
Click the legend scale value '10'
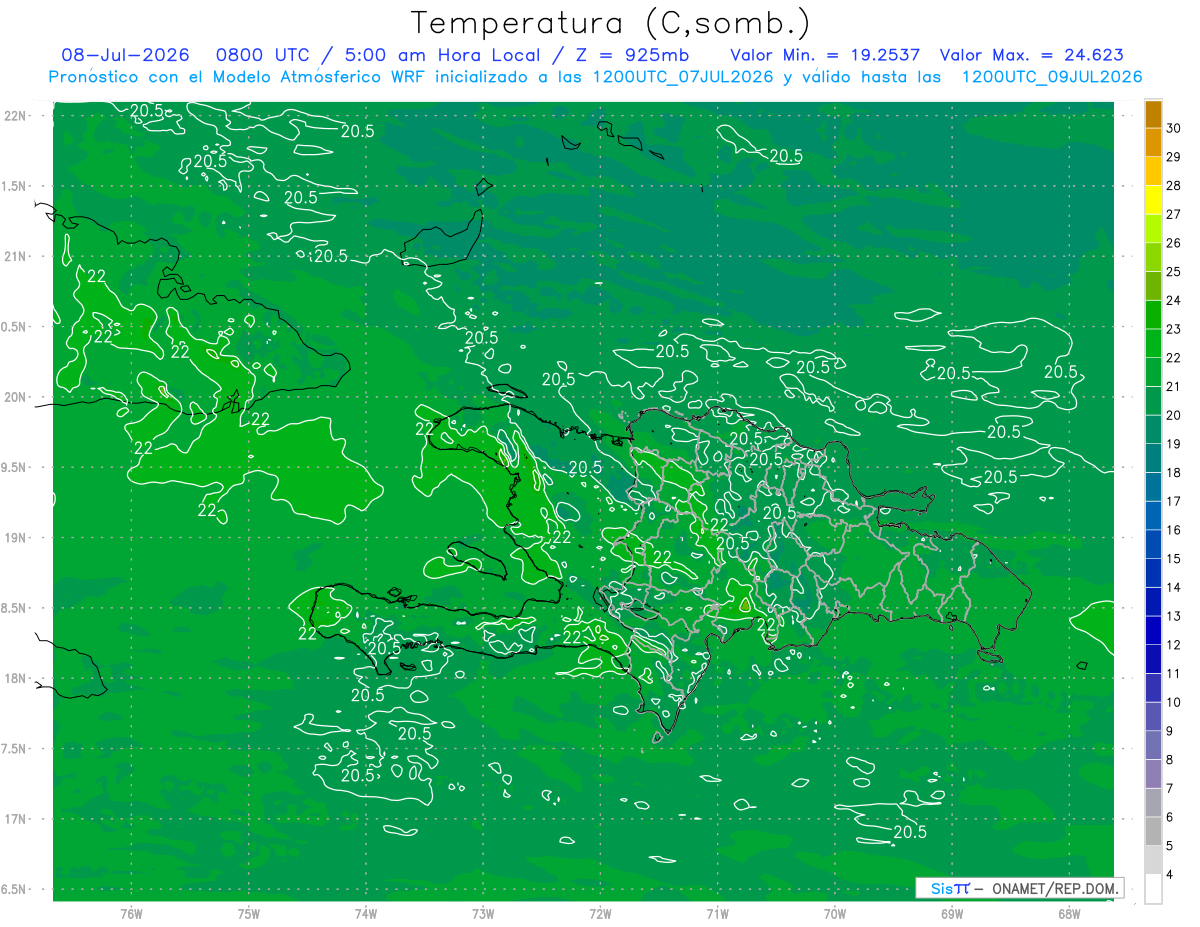coord(1173,702)
